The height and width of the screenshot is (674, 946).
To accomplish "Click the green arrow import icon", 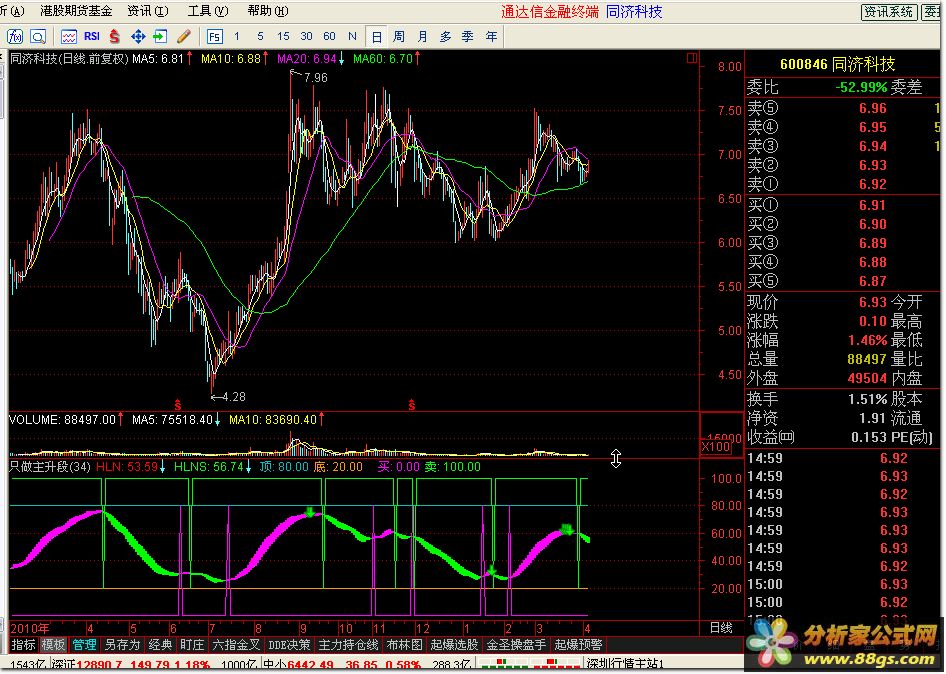I will 160,37.
